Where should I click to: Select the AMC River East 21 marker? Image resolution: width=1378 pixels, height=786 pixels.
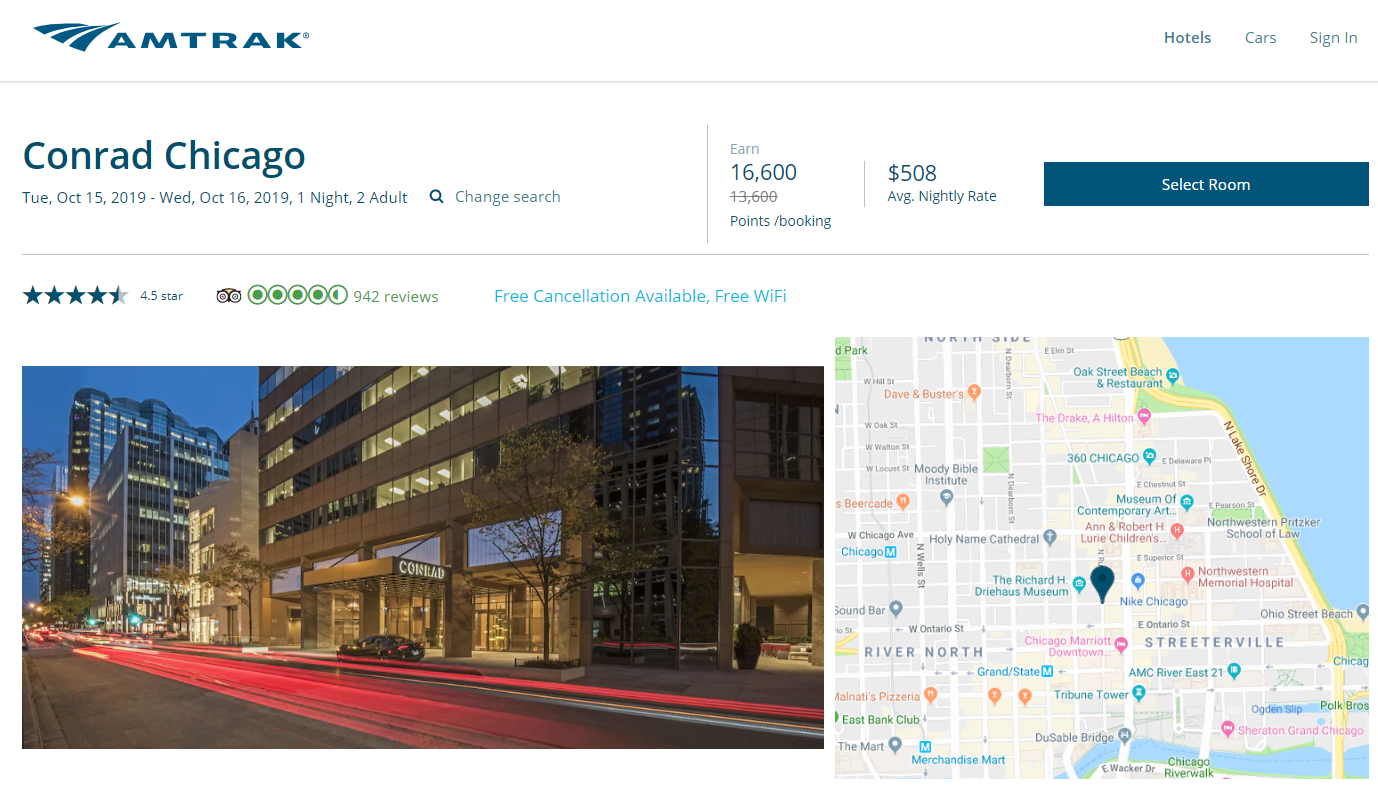pos(1235,671)
